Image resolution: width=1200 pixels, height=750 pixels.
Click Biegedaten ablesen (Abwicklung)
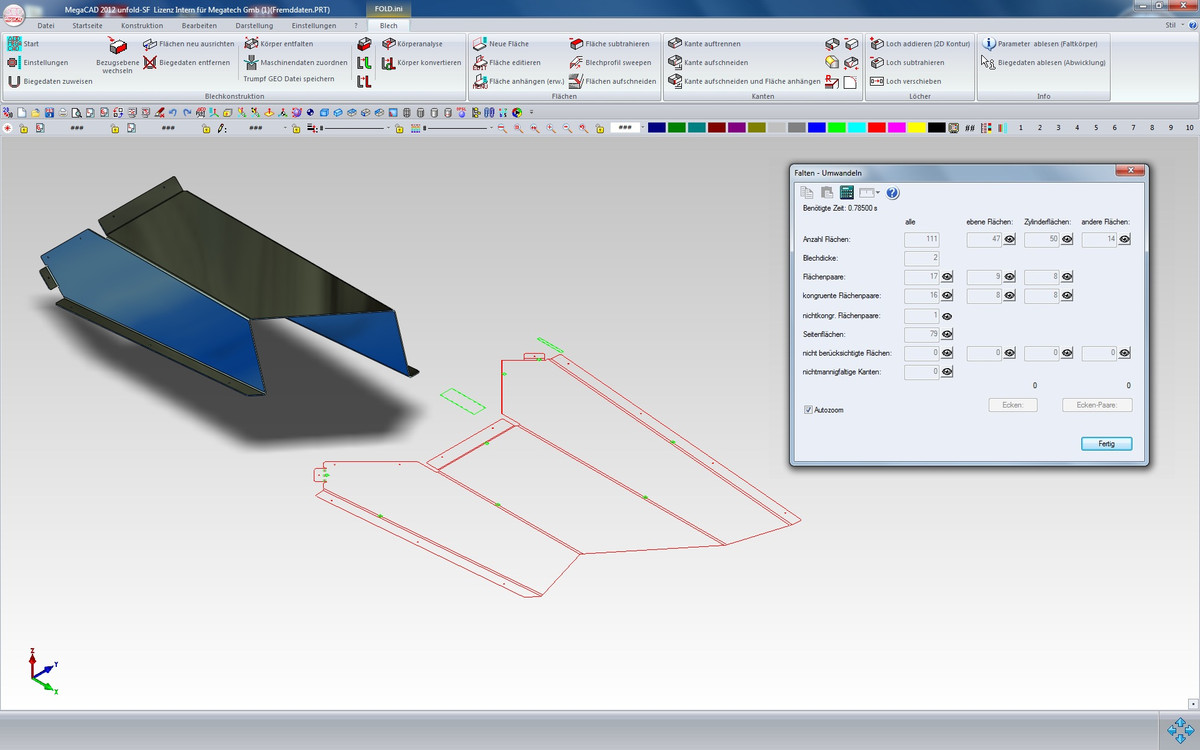1043,62
